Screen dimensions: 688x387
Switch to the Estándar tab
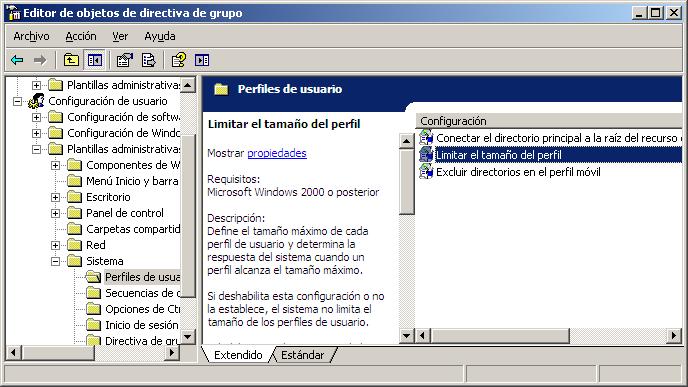click(302, 355)
